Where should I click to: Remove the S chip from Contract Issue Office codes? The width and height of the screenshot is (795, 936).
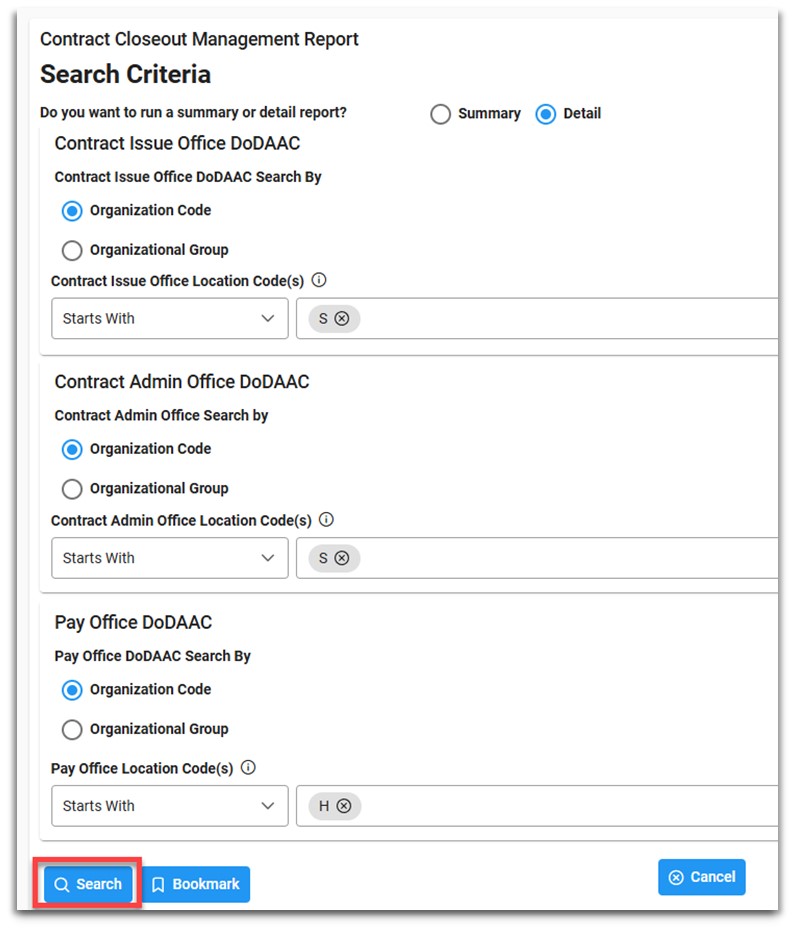pos(342,319)
